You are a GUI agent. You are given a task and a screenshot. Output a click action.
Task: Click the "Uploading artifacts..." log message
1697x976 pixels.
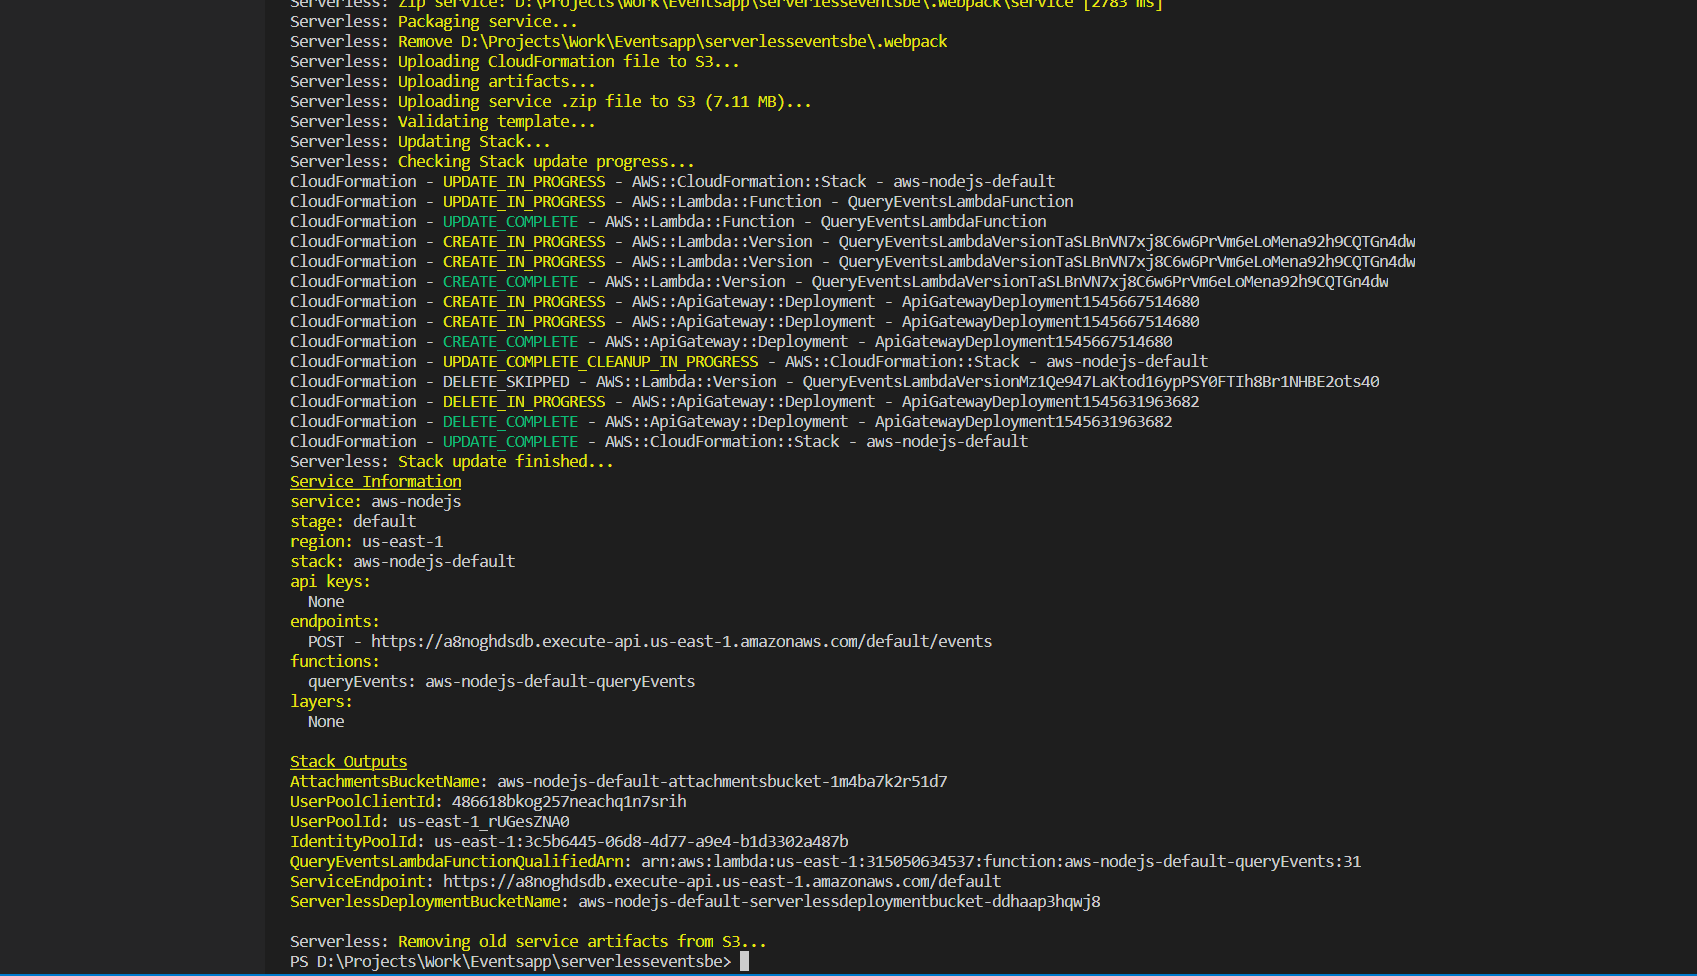[x=496, y=81]
